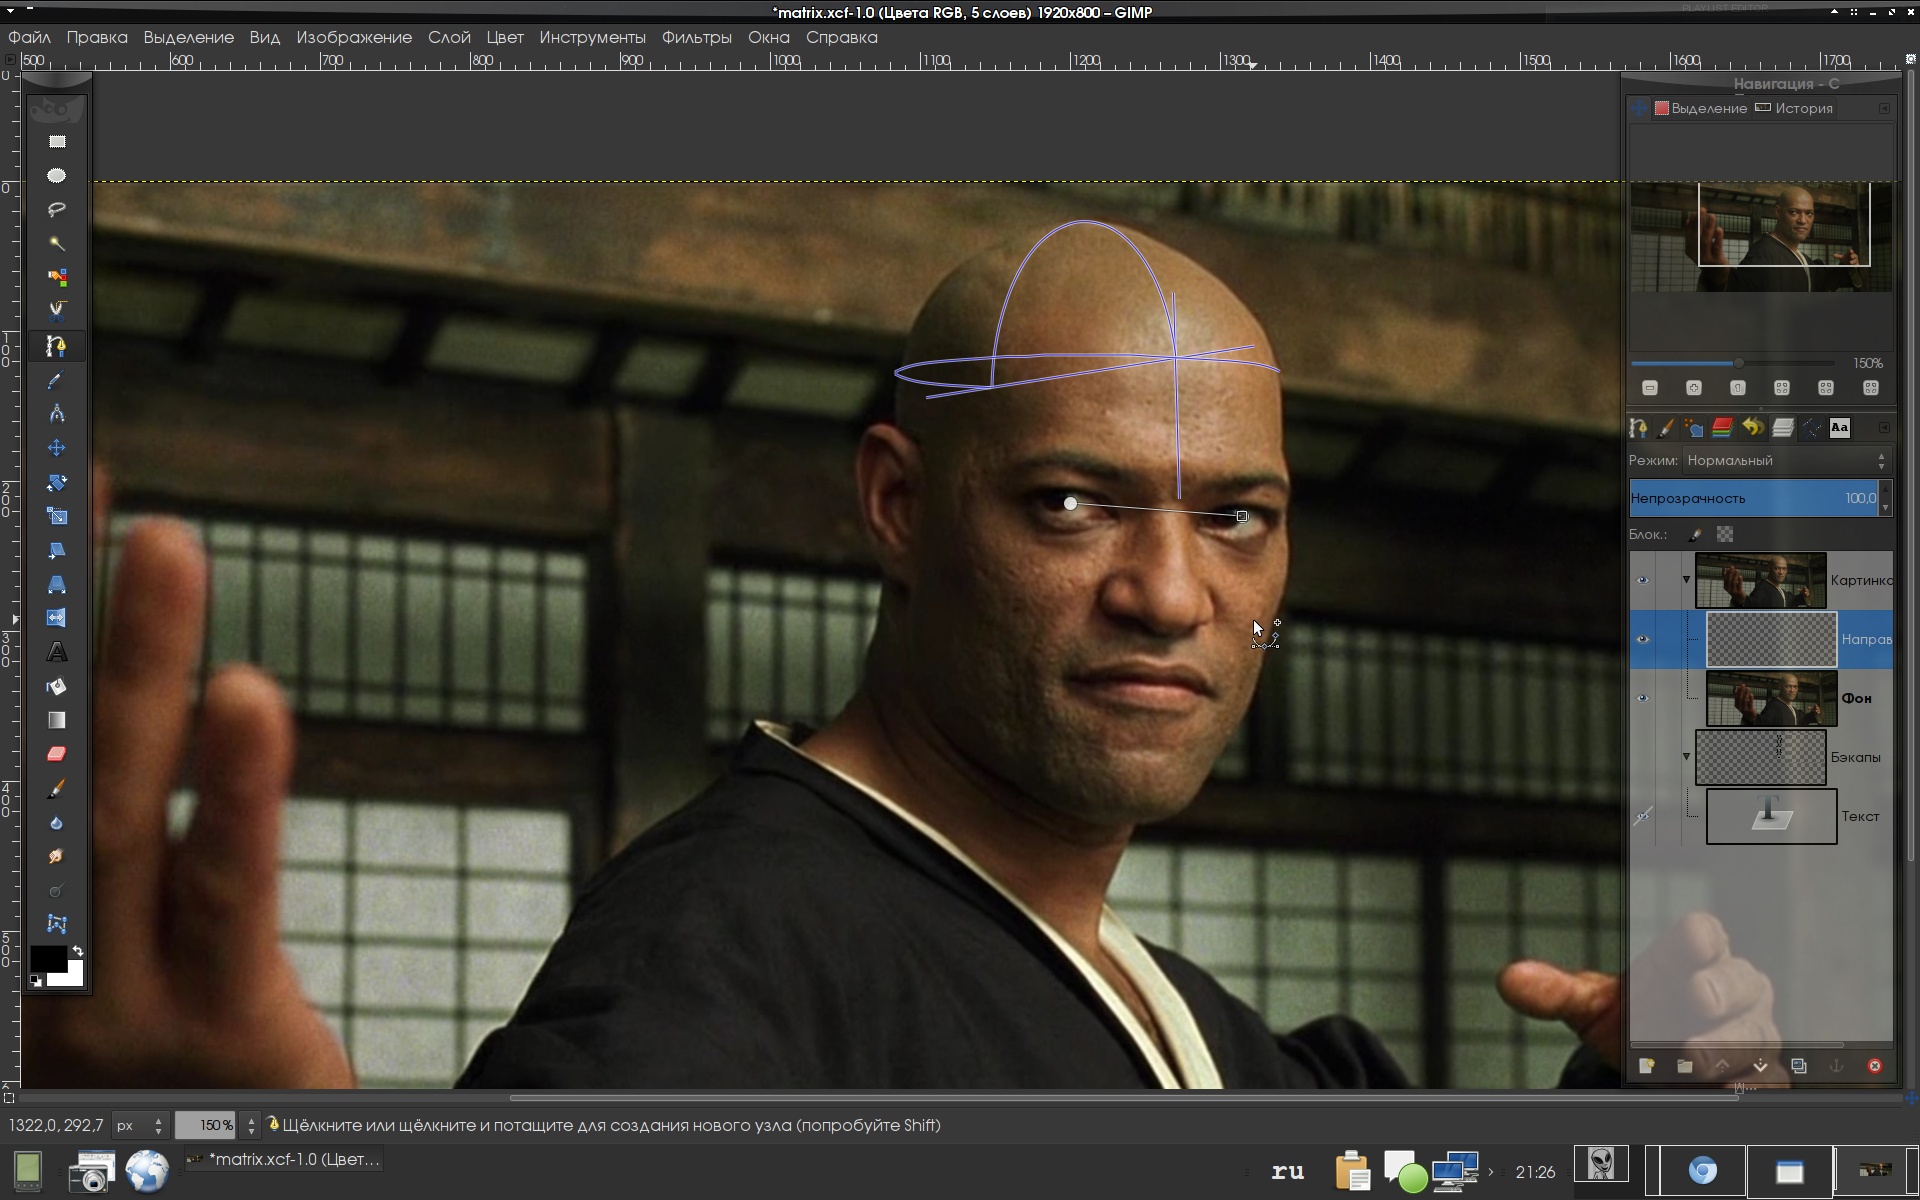Select the Paths tool in toolbox
This screenshot has height=1200, width=1920.
(x=57, y=346)
